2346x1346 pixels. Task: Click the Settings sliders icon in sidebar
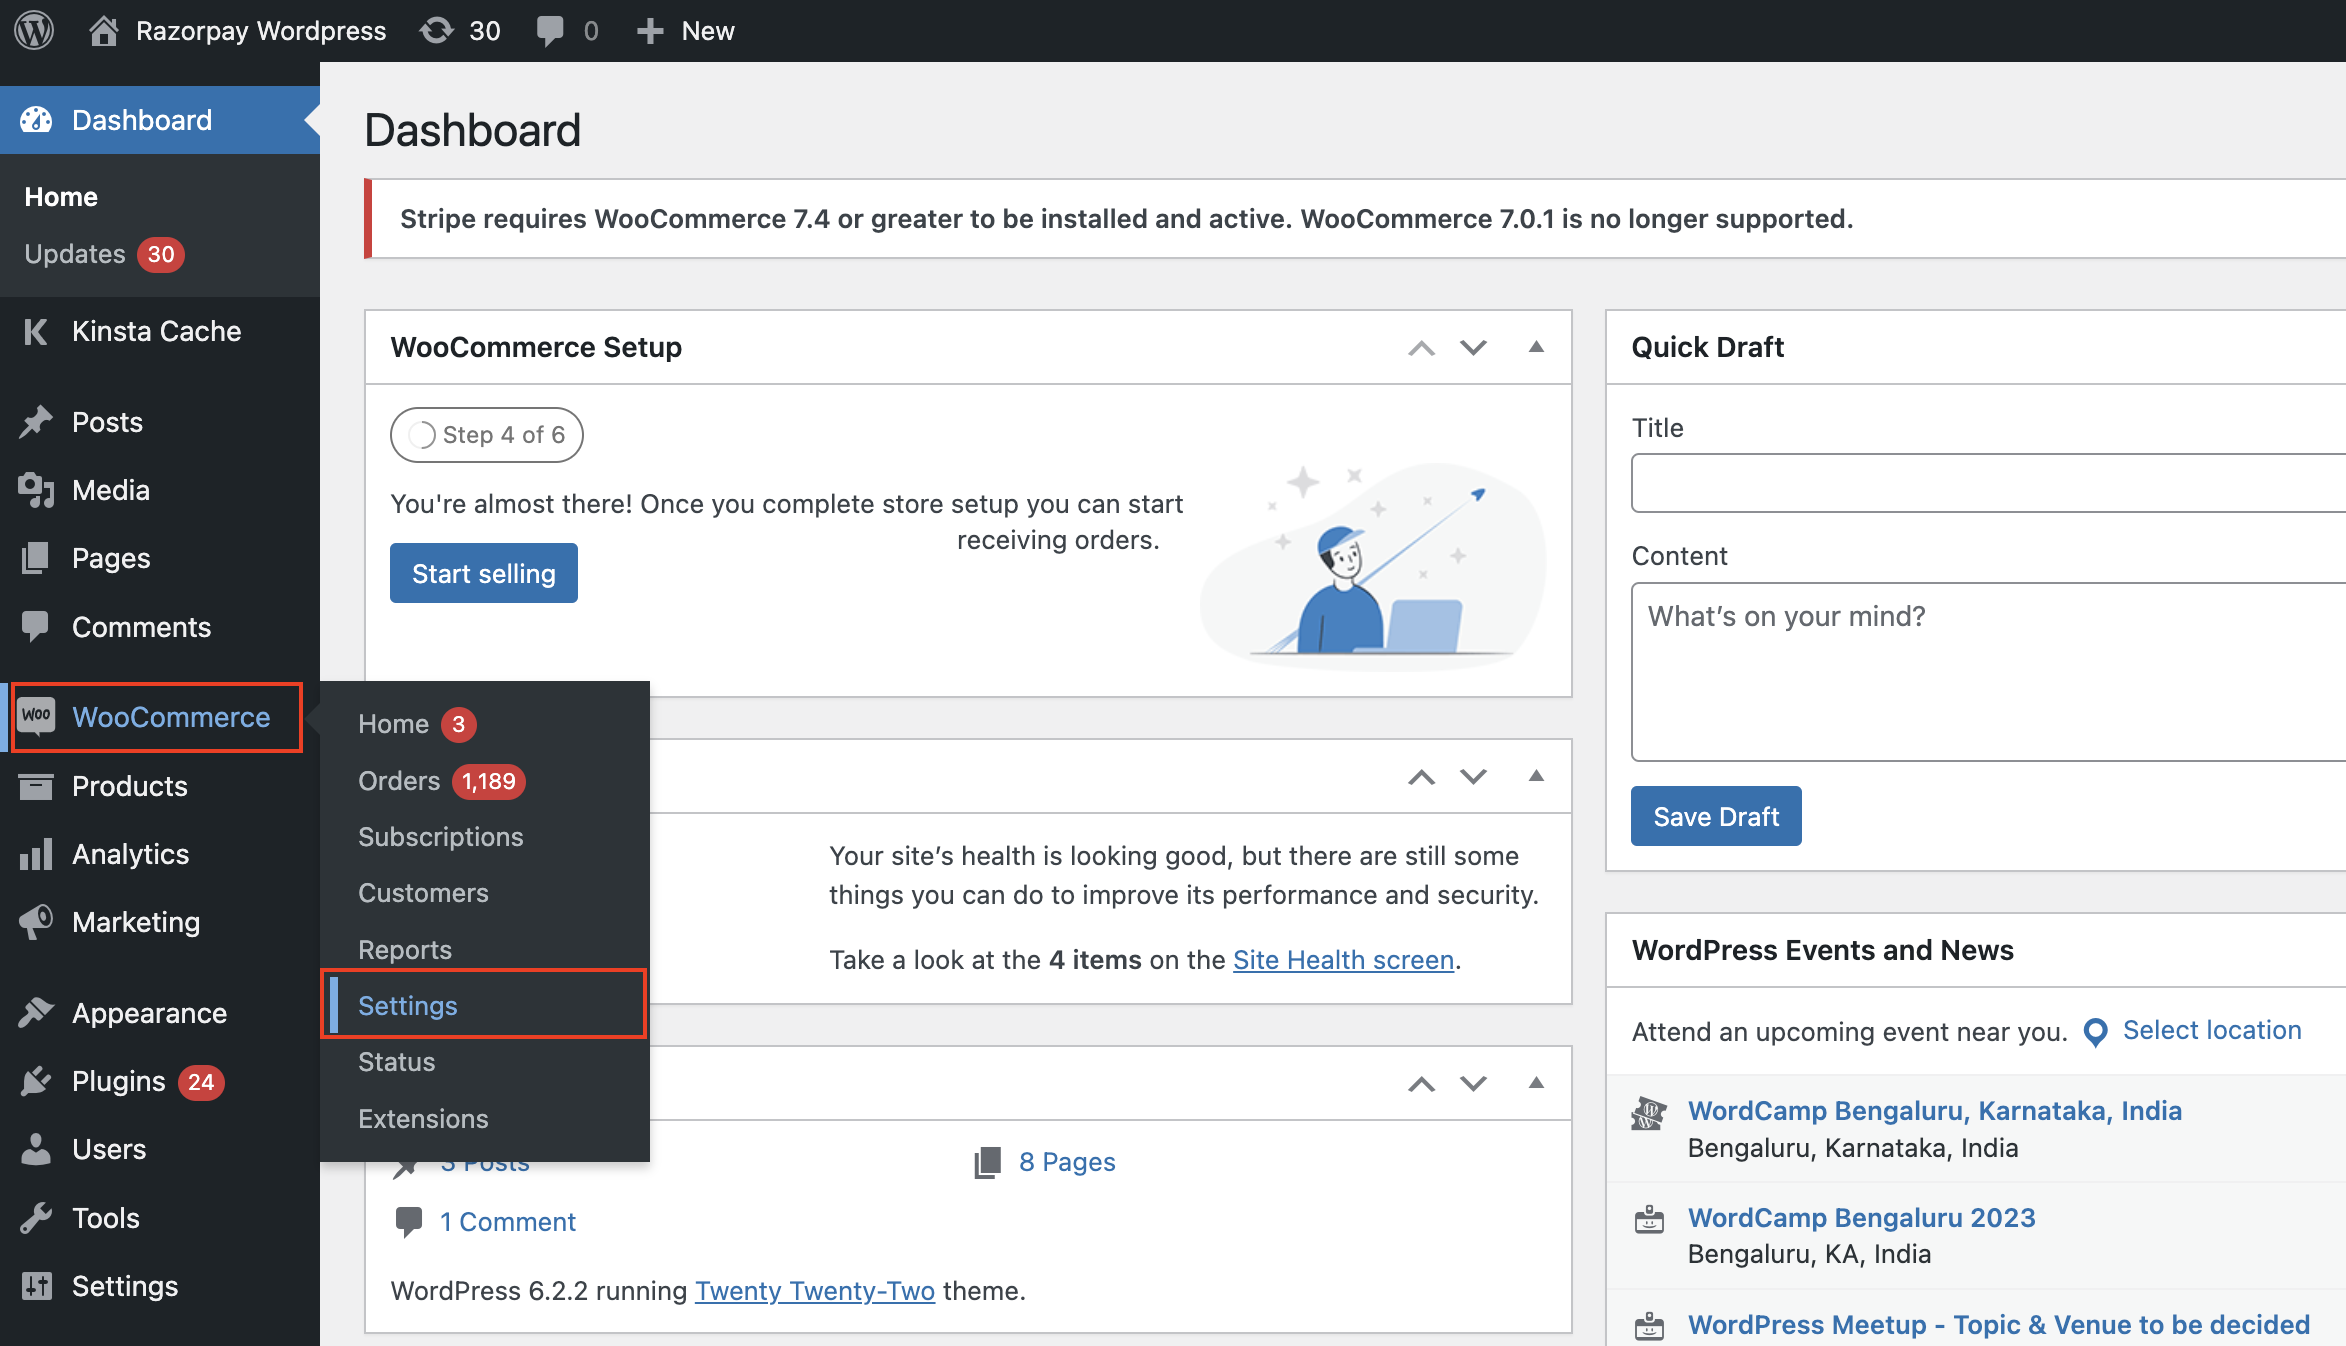coord(36,1286)
